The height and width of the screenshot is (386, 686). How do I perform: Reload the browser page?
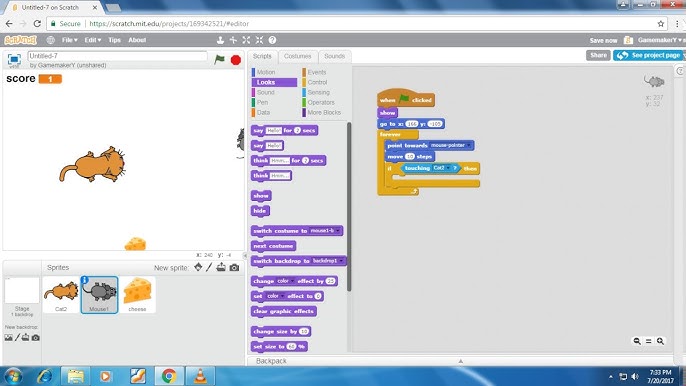click(x=37, y=24)
